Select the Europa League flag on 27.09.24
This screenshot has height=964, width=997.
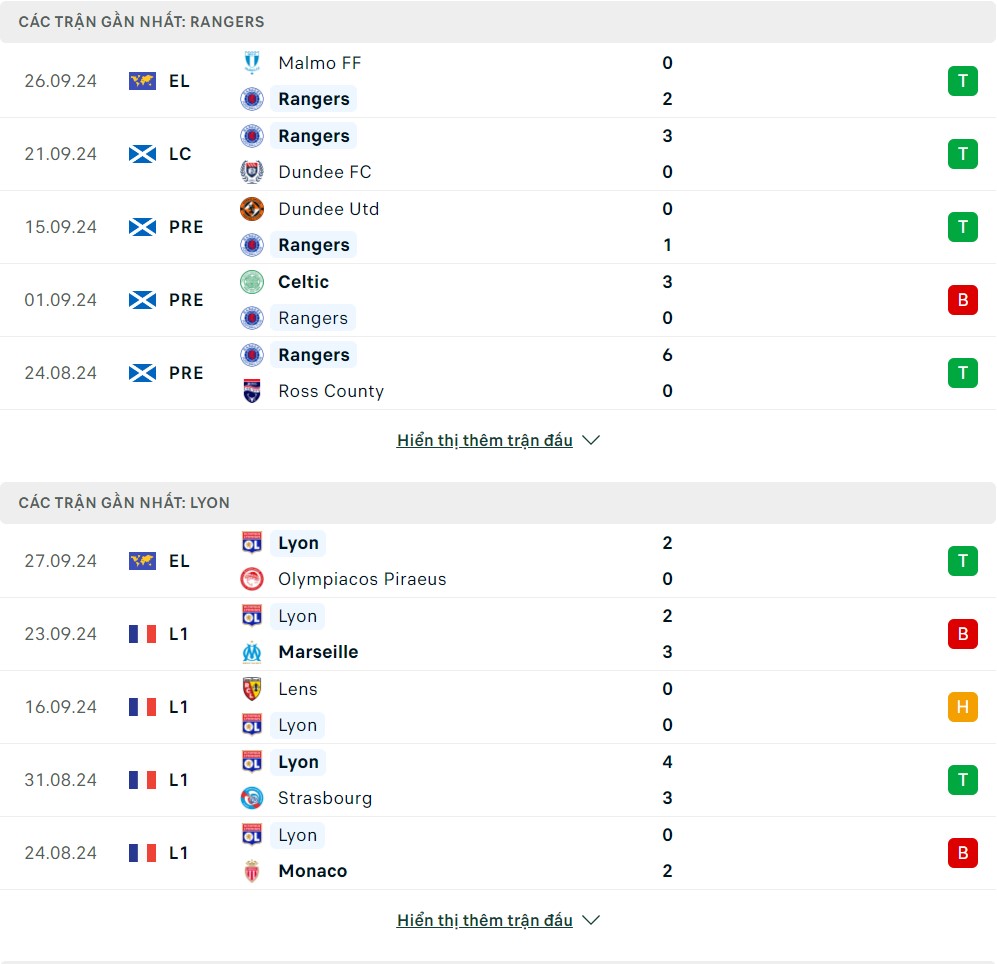click(142, 561)
